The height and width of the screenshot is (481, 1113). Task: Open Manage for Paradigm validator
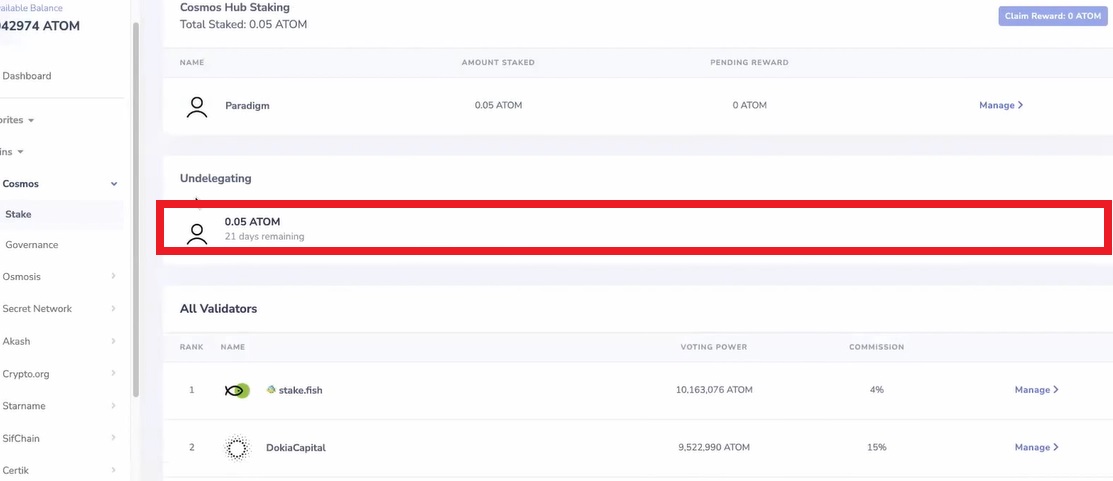click(x=1001, y=105)
